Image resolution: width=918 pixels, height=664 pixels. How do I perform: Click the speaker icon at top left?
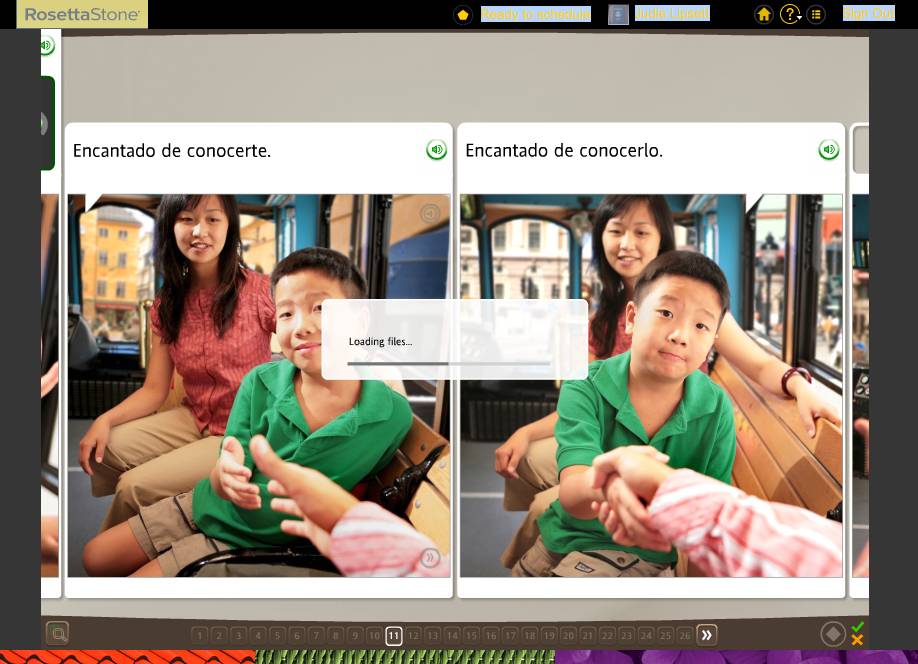[46, 45]
